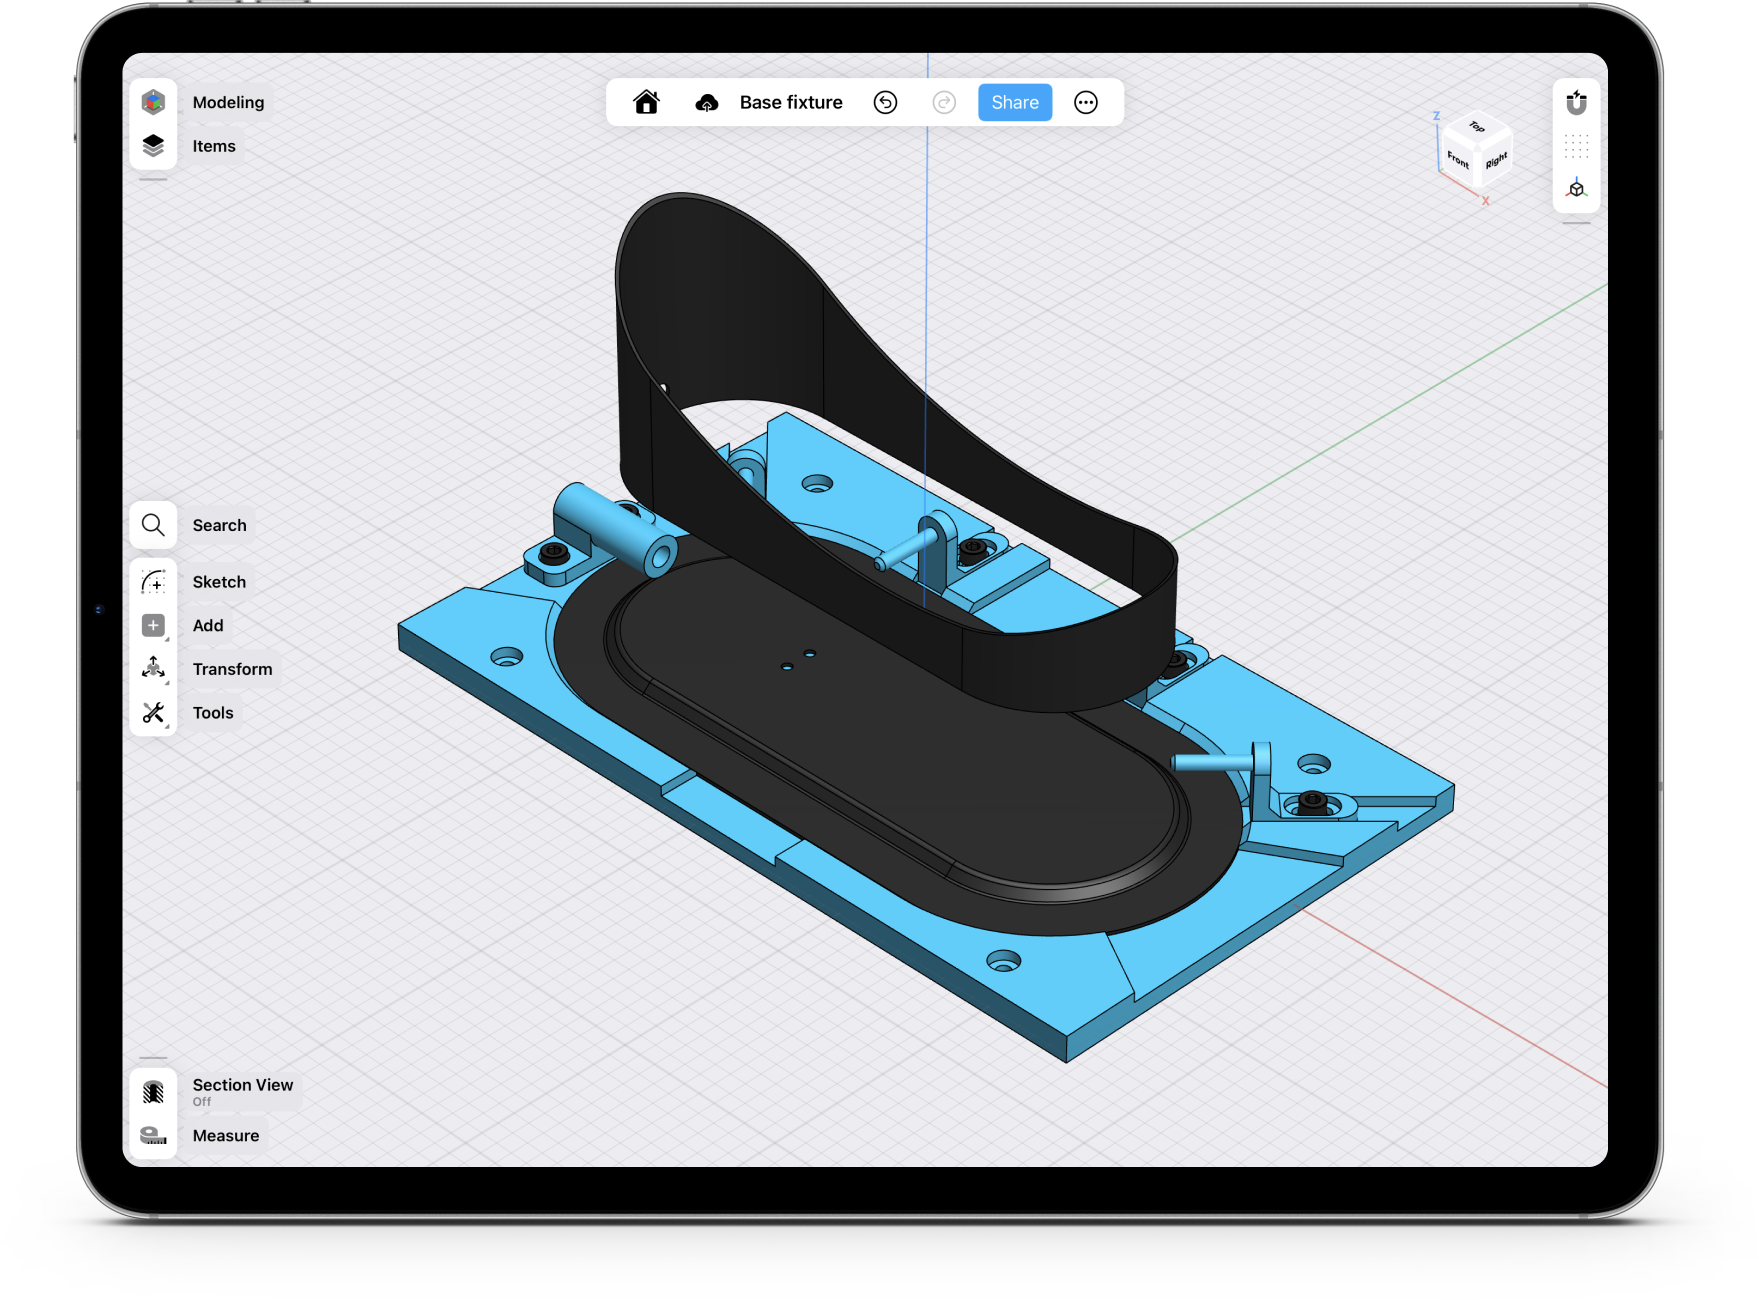Screen dimensions: 1759x1300
Task: Toggle the dotted grid display icon
Action: coord(1576,146)
